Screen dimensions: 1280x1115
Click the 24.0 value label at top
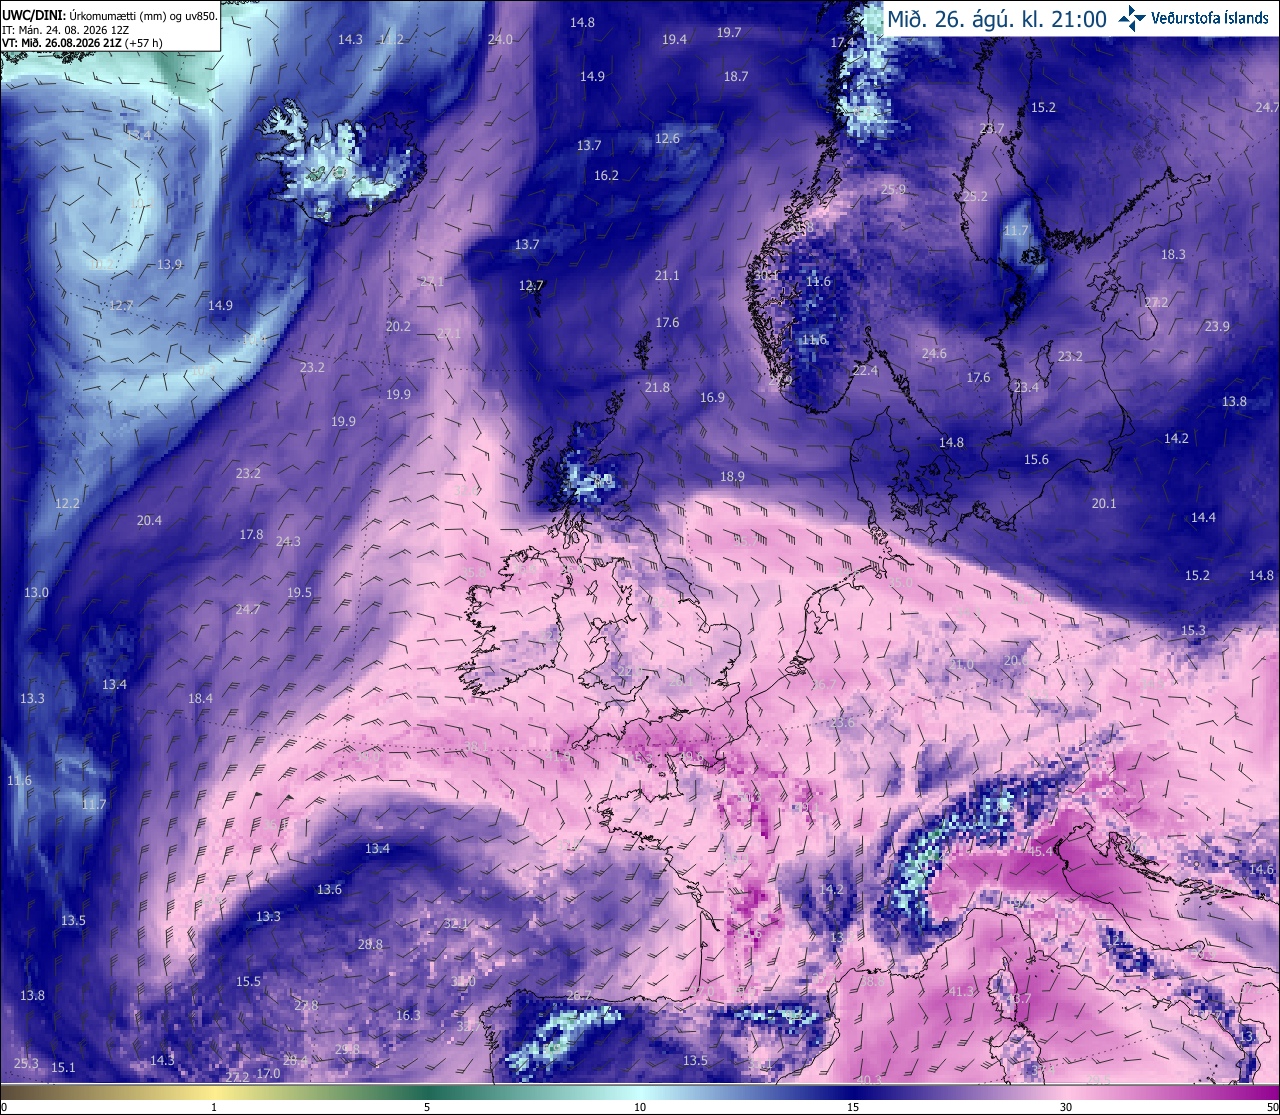tap(500, 39)
